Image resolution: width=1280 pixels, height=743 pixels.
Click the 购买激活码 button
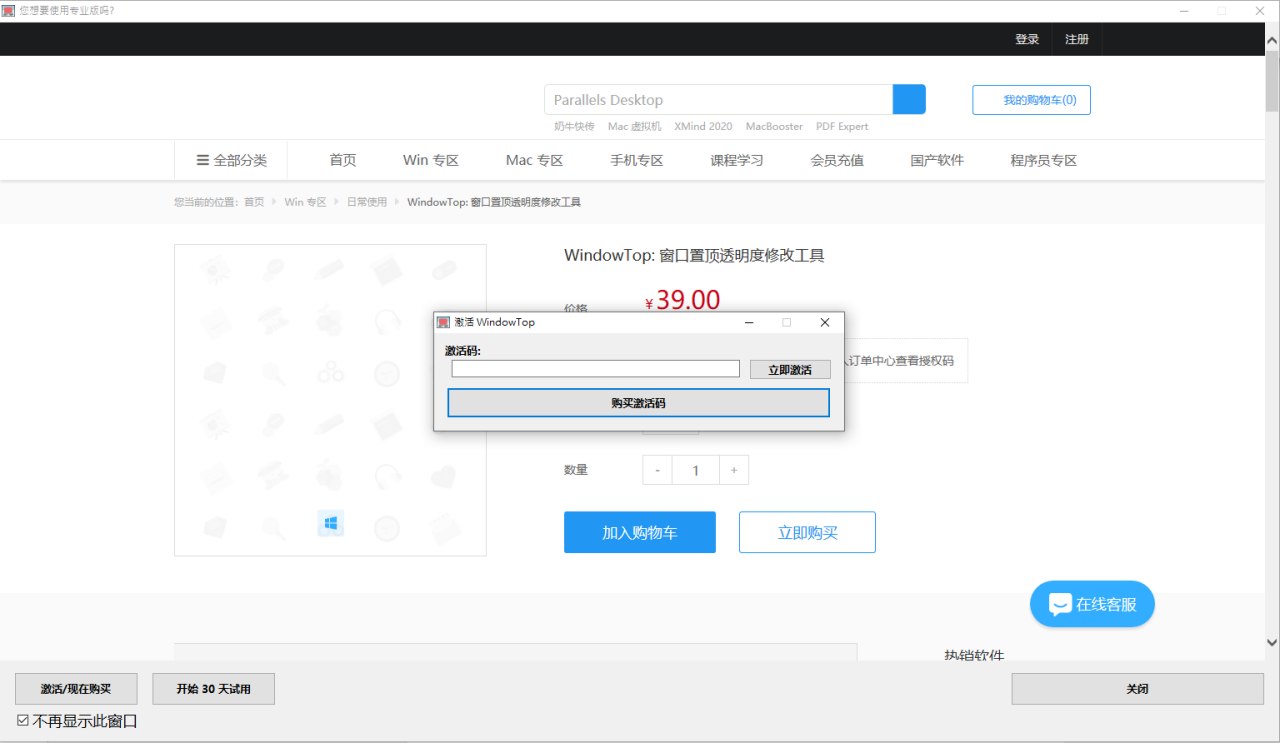pos(638,403)
